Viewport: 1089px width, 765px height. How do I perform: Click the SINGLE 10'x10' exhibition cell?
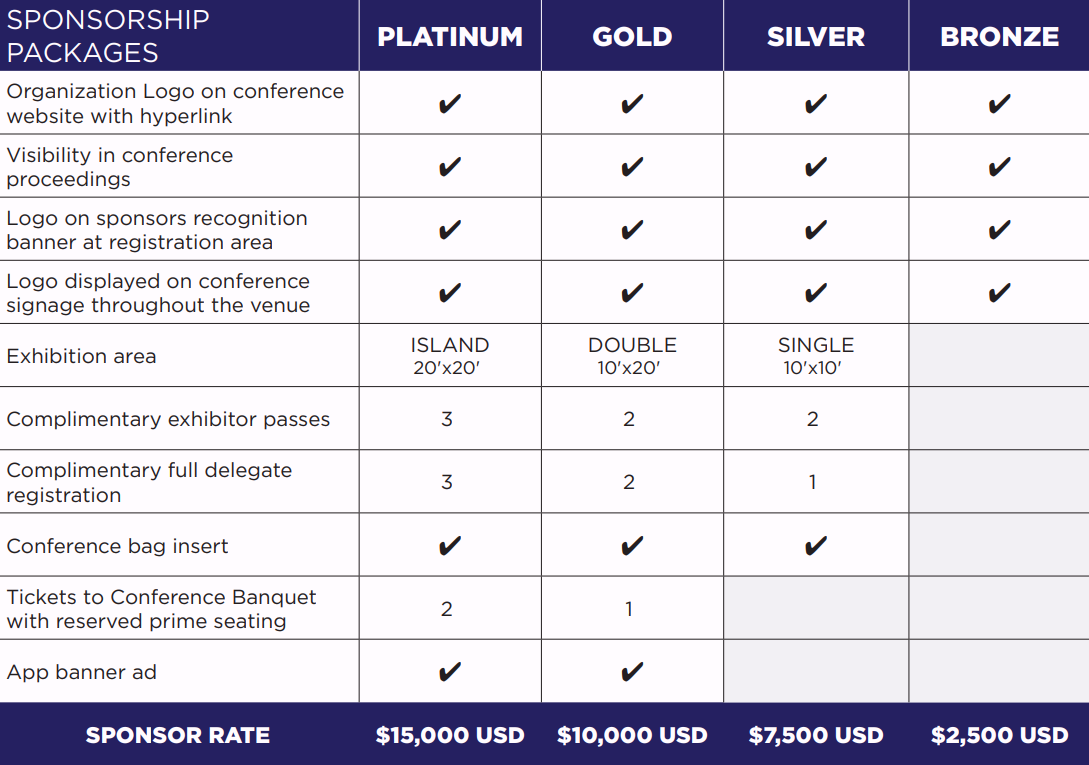coord(816,356)
